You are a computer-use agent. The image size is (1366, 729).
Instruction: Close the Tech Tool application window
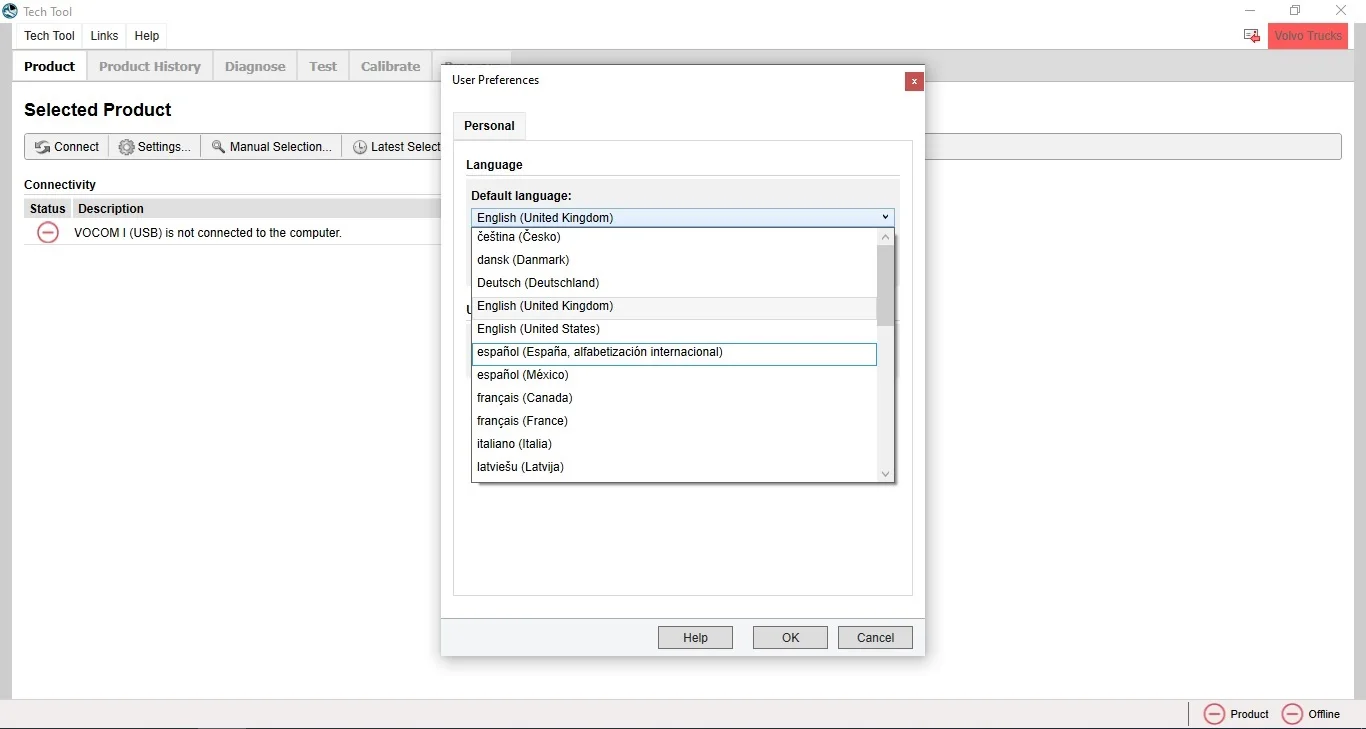click(x=1341, y=11)
